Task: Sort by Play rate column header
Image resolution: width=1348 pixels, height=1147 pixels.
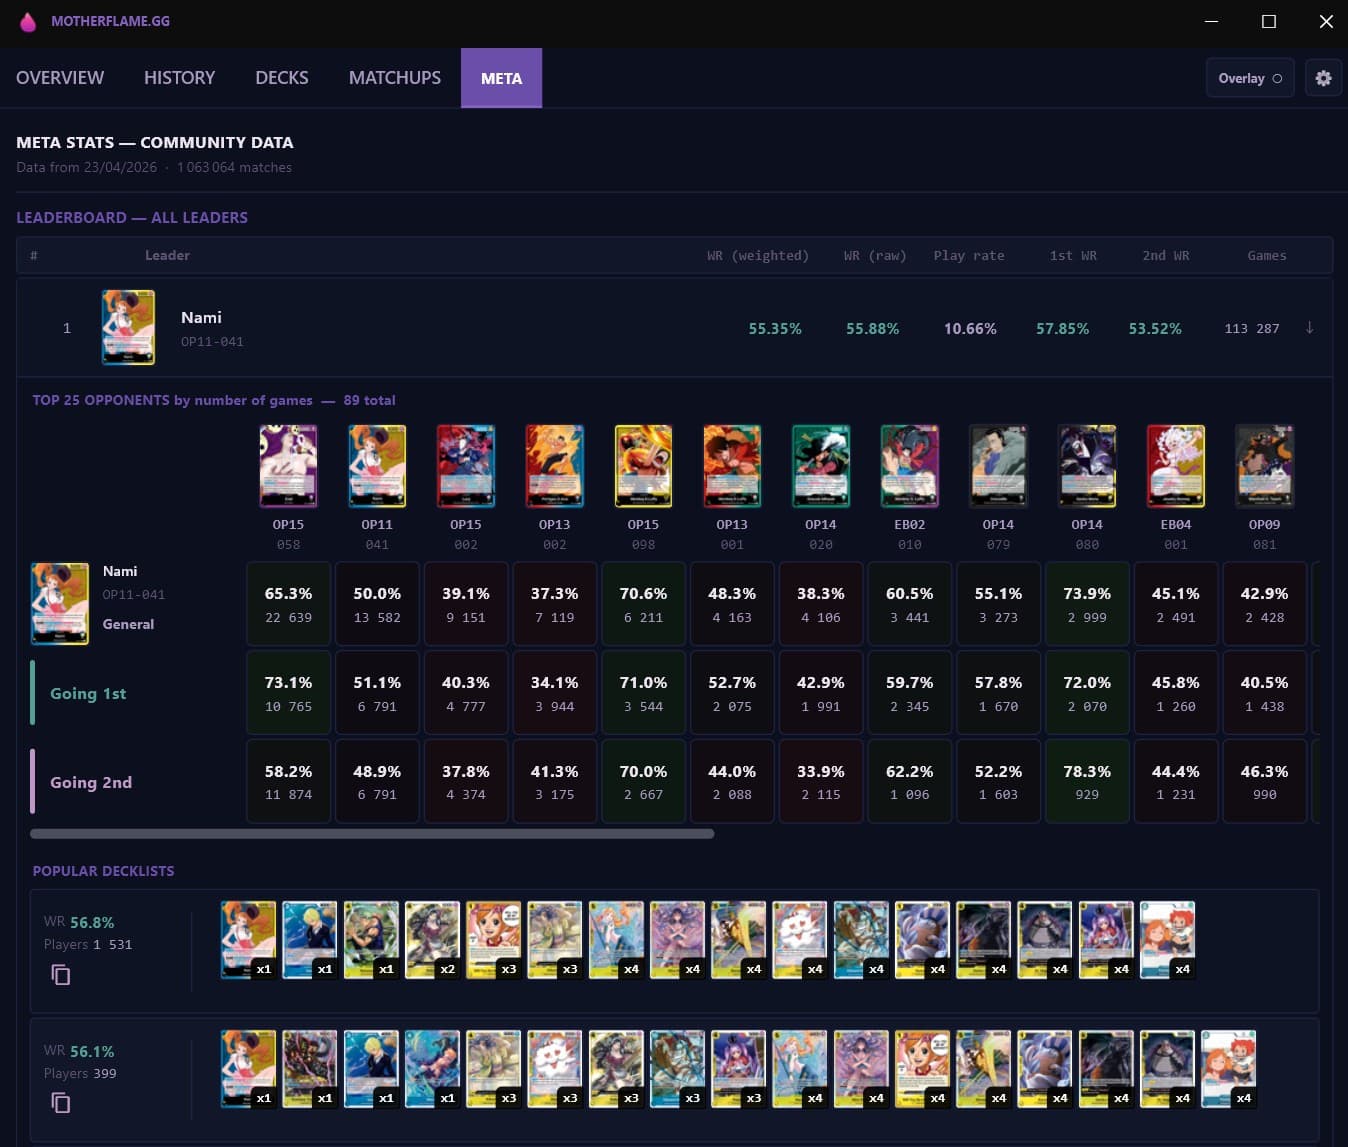Action: (968, 256)
